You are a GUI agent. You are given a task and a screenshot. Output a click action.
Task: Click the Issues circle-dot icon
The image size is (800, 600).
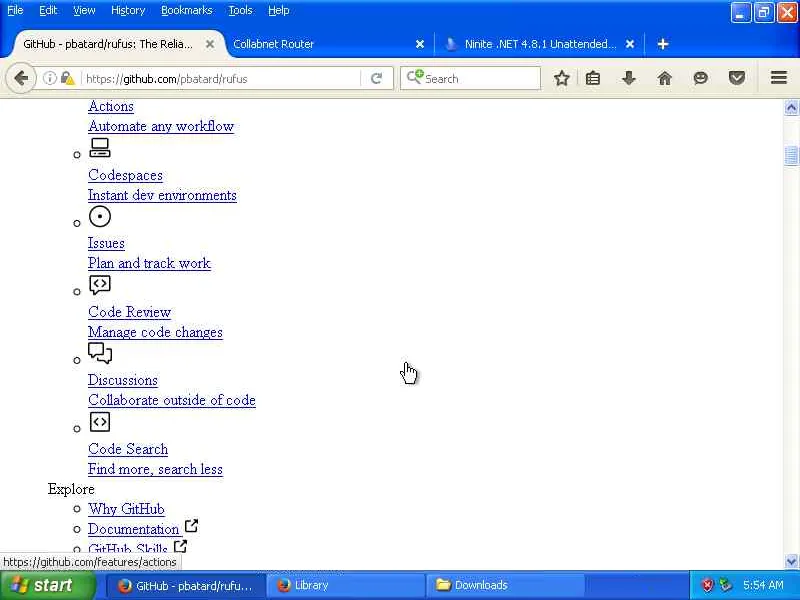pyautogui.click(x=100, y=216)
